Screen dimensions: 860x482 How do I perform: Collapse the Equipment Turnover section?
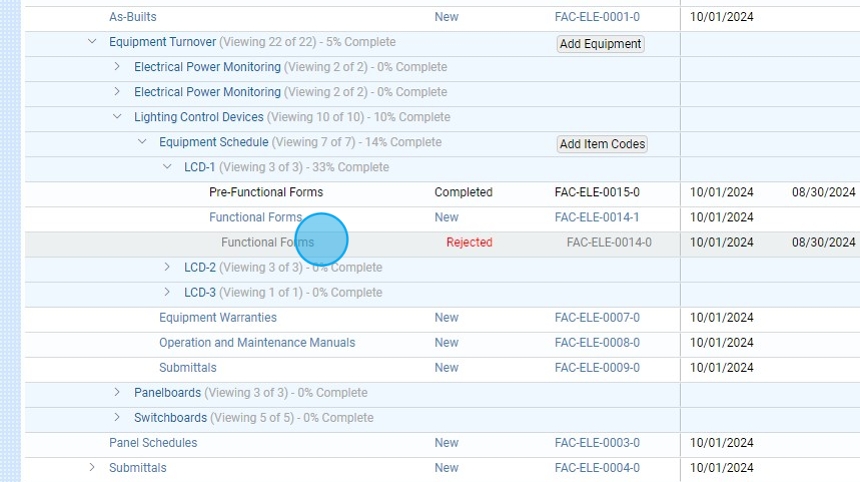pyautogui.click(x=92, y=42)
